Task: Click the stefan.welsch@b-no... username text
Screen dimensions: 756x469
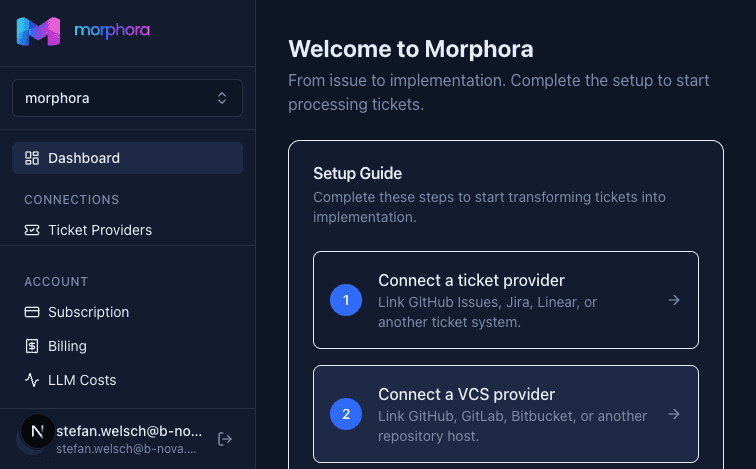Action: [x=129, y=431]
